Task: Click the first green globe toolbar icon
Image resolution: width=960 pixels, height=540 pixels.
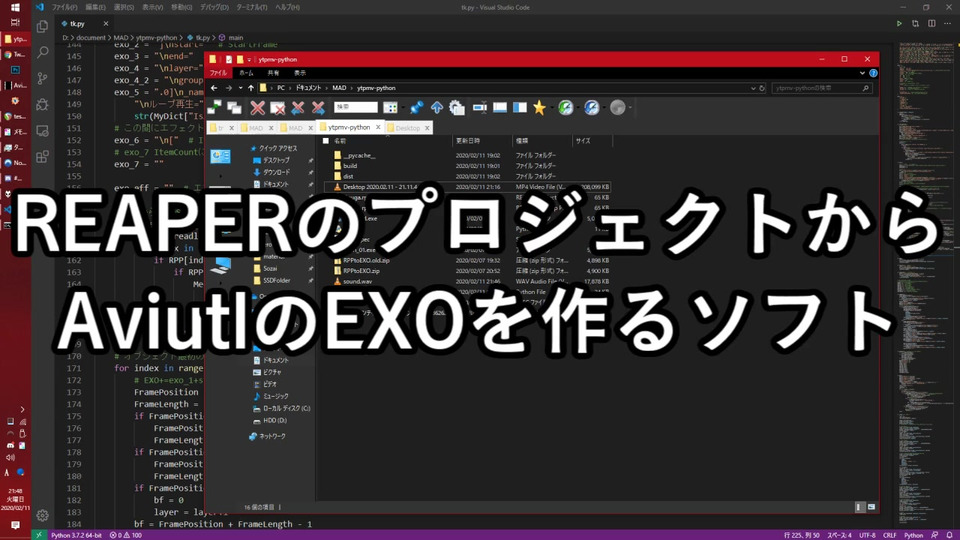Action: pyautogui.click(x=566, y=108)
